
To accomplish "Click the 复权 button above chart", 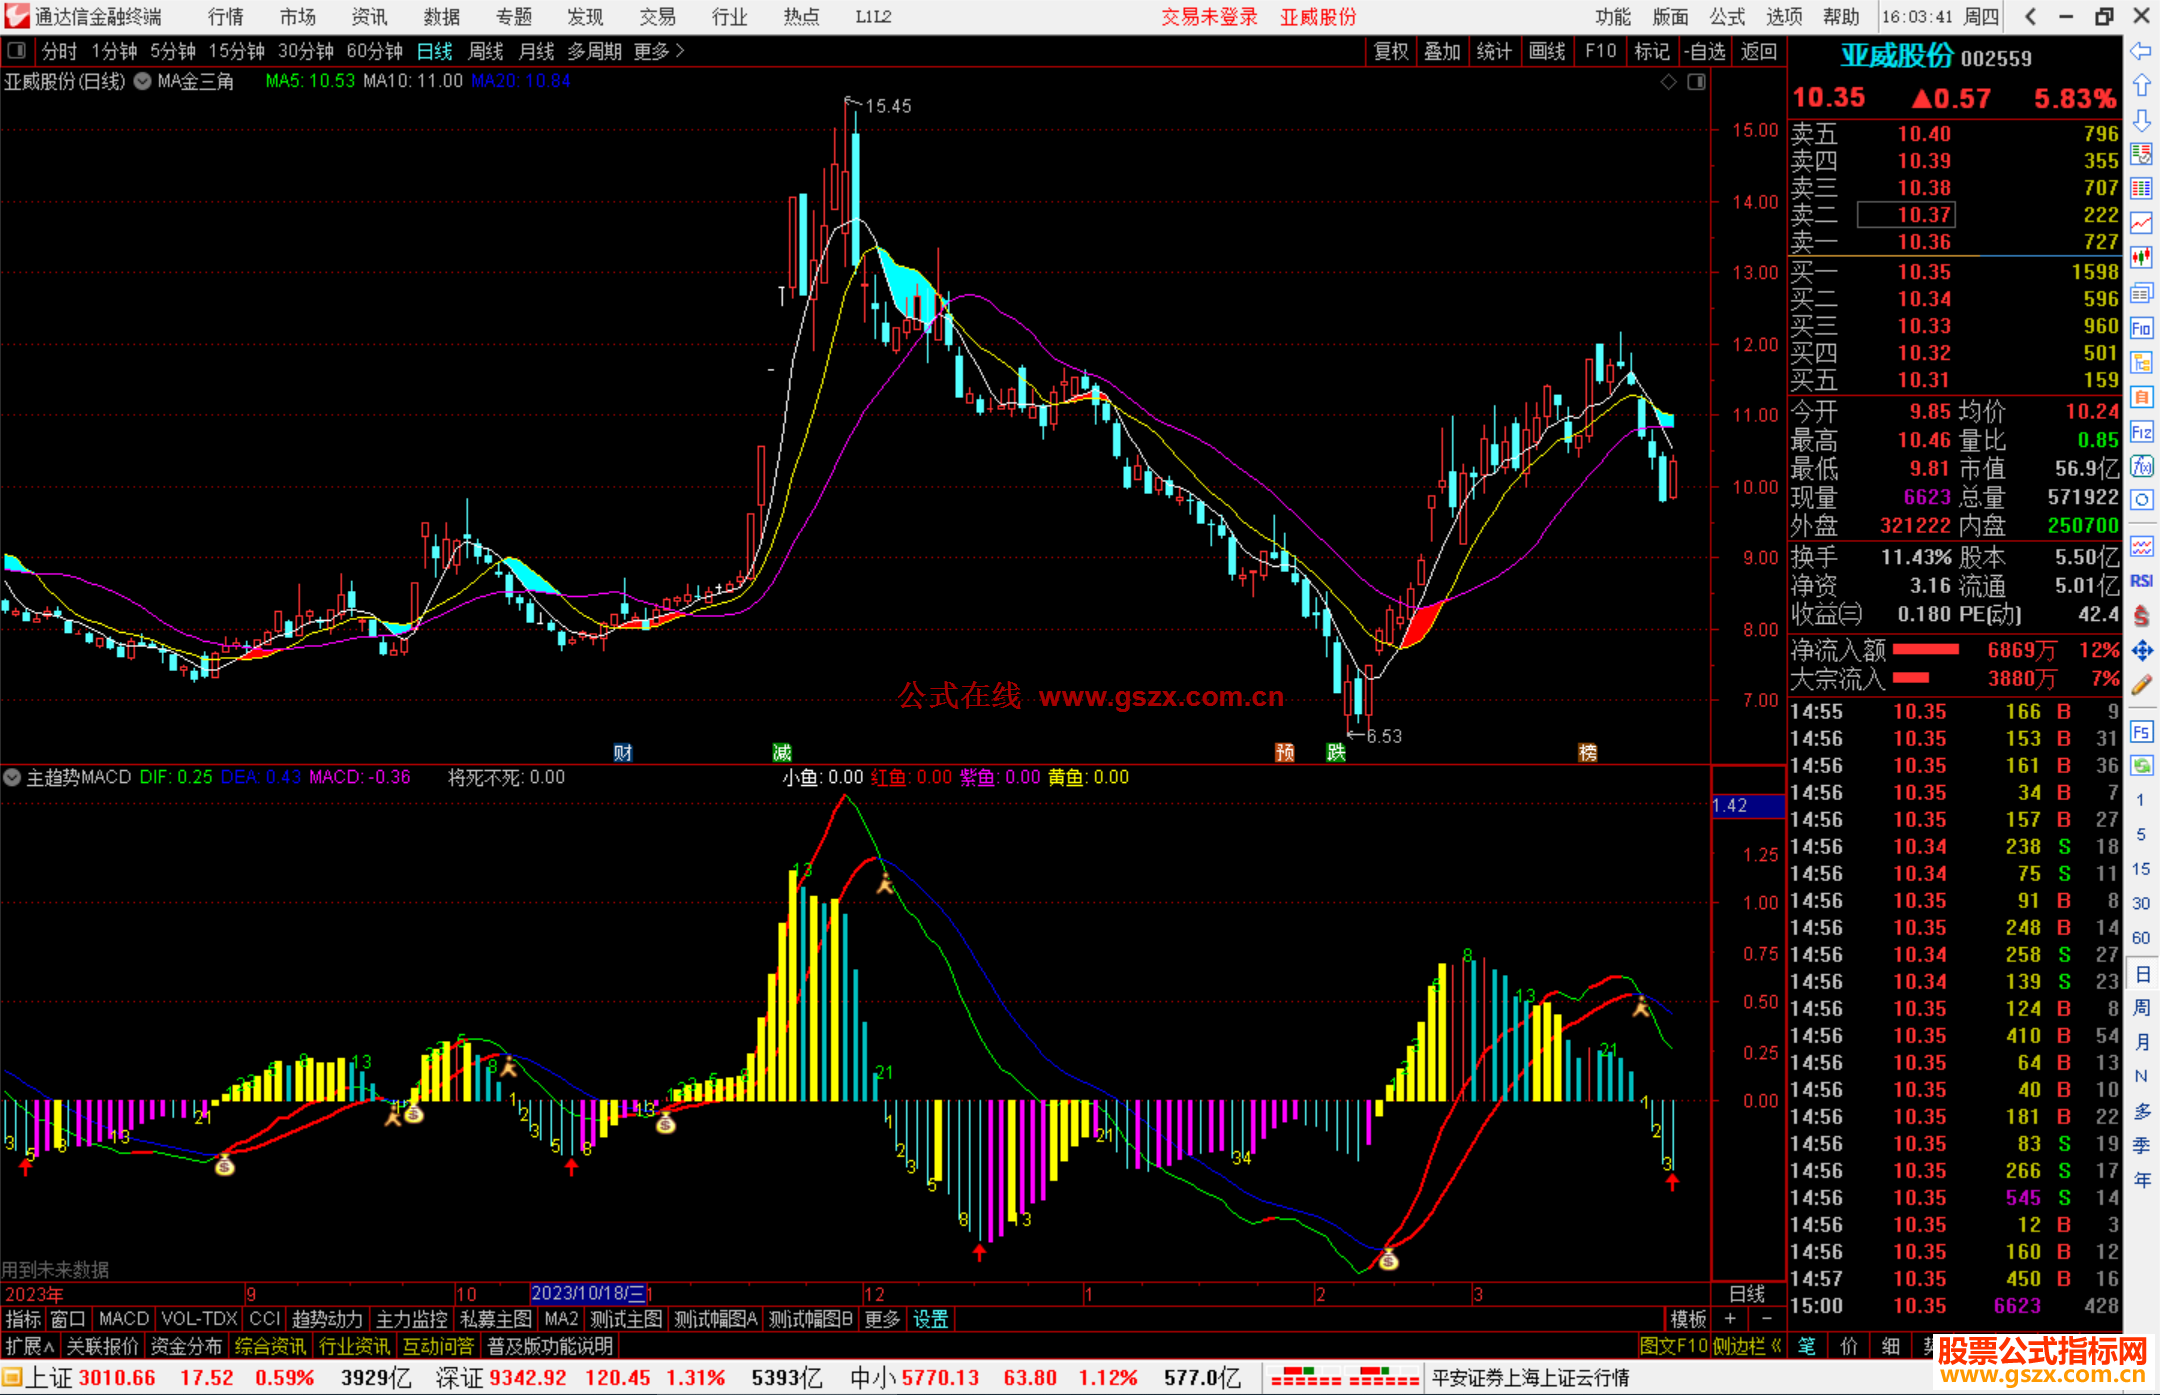I will click(1390, 51).
